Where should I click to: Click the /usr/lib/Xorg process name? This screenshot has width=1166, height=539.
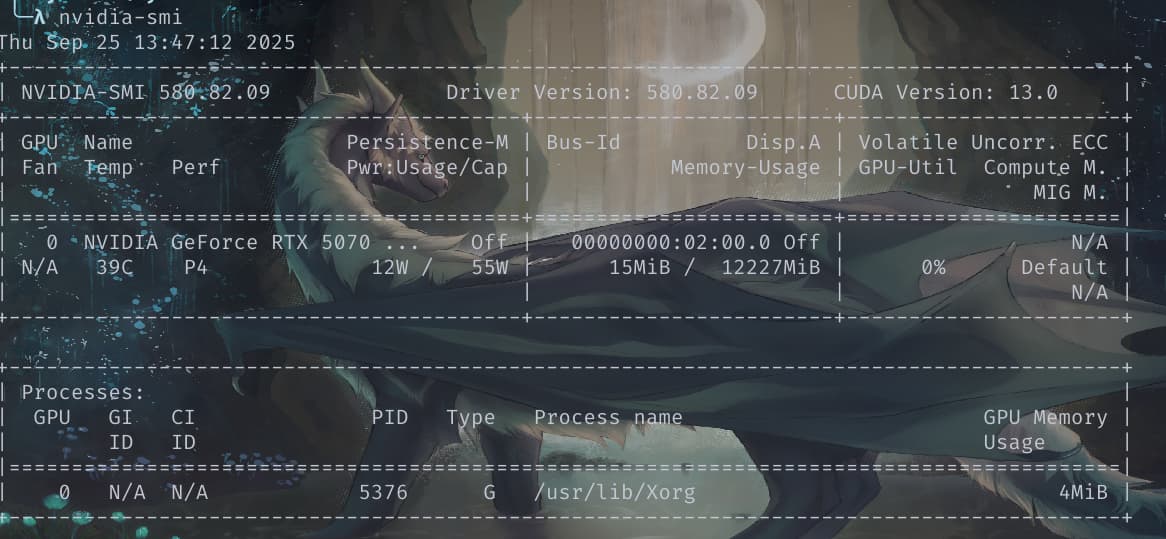614,492
